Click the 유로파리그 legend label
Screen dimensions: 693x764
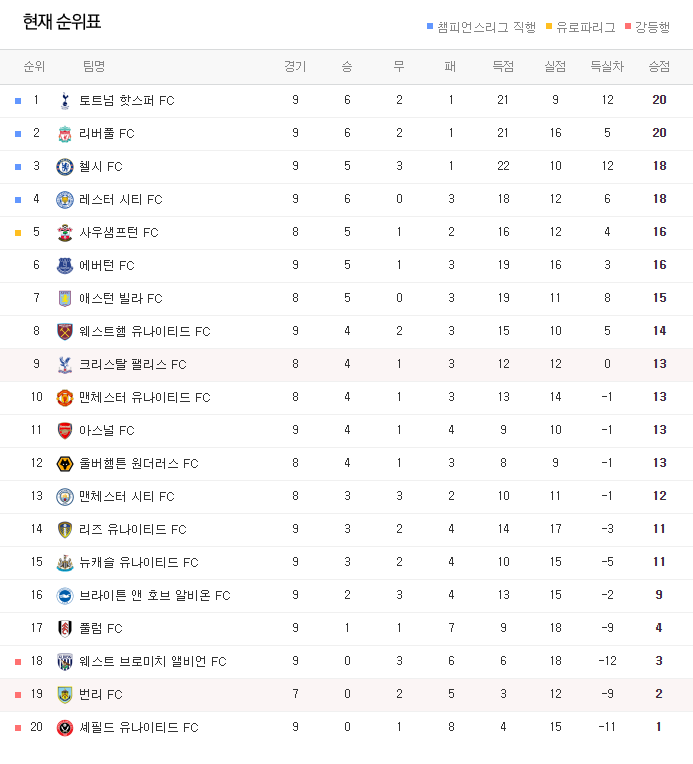coord(586,27)
